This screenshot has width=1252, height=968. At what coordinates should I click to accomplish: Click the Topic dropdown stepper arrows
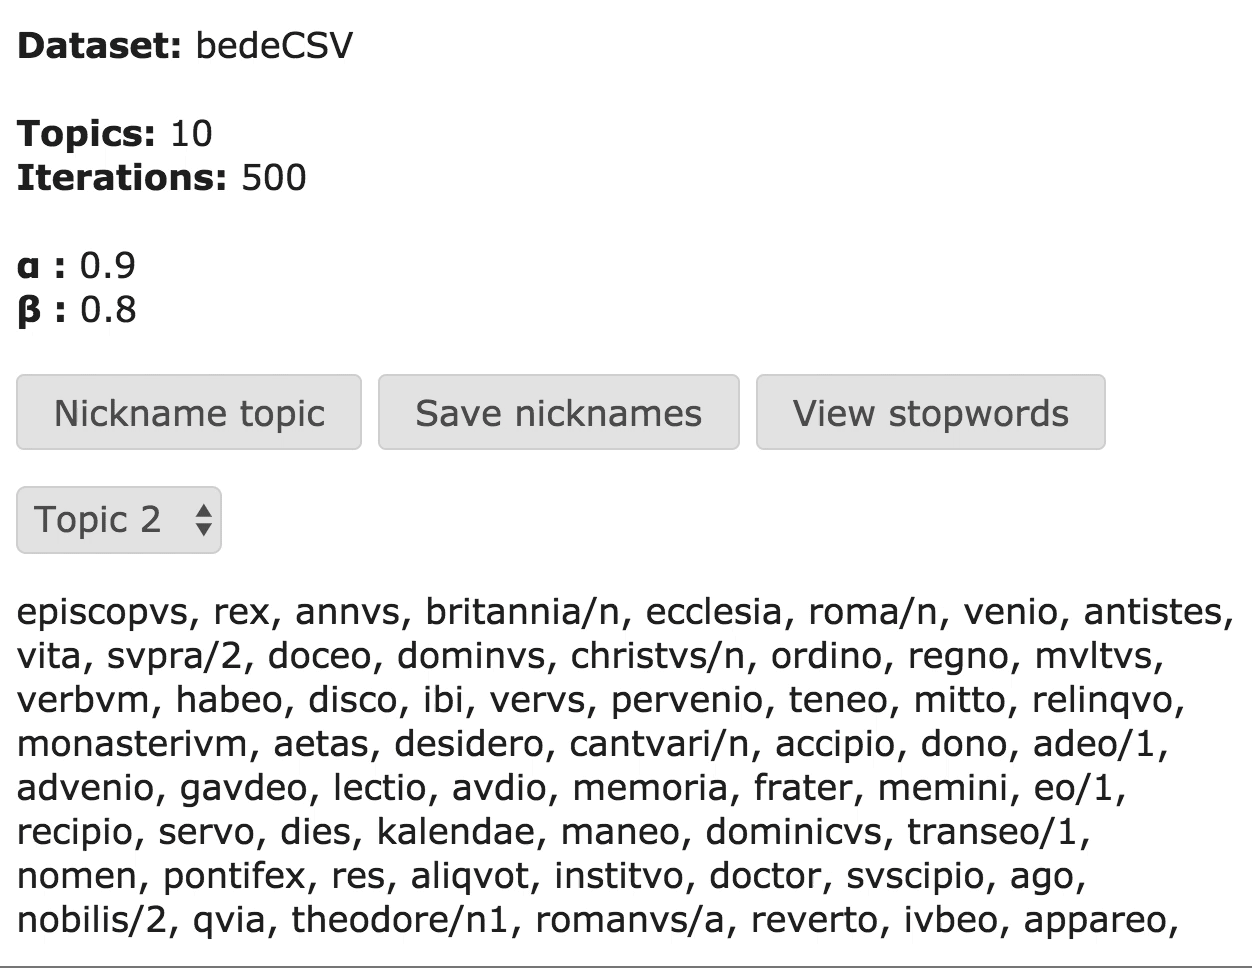[x=203, y=520]
